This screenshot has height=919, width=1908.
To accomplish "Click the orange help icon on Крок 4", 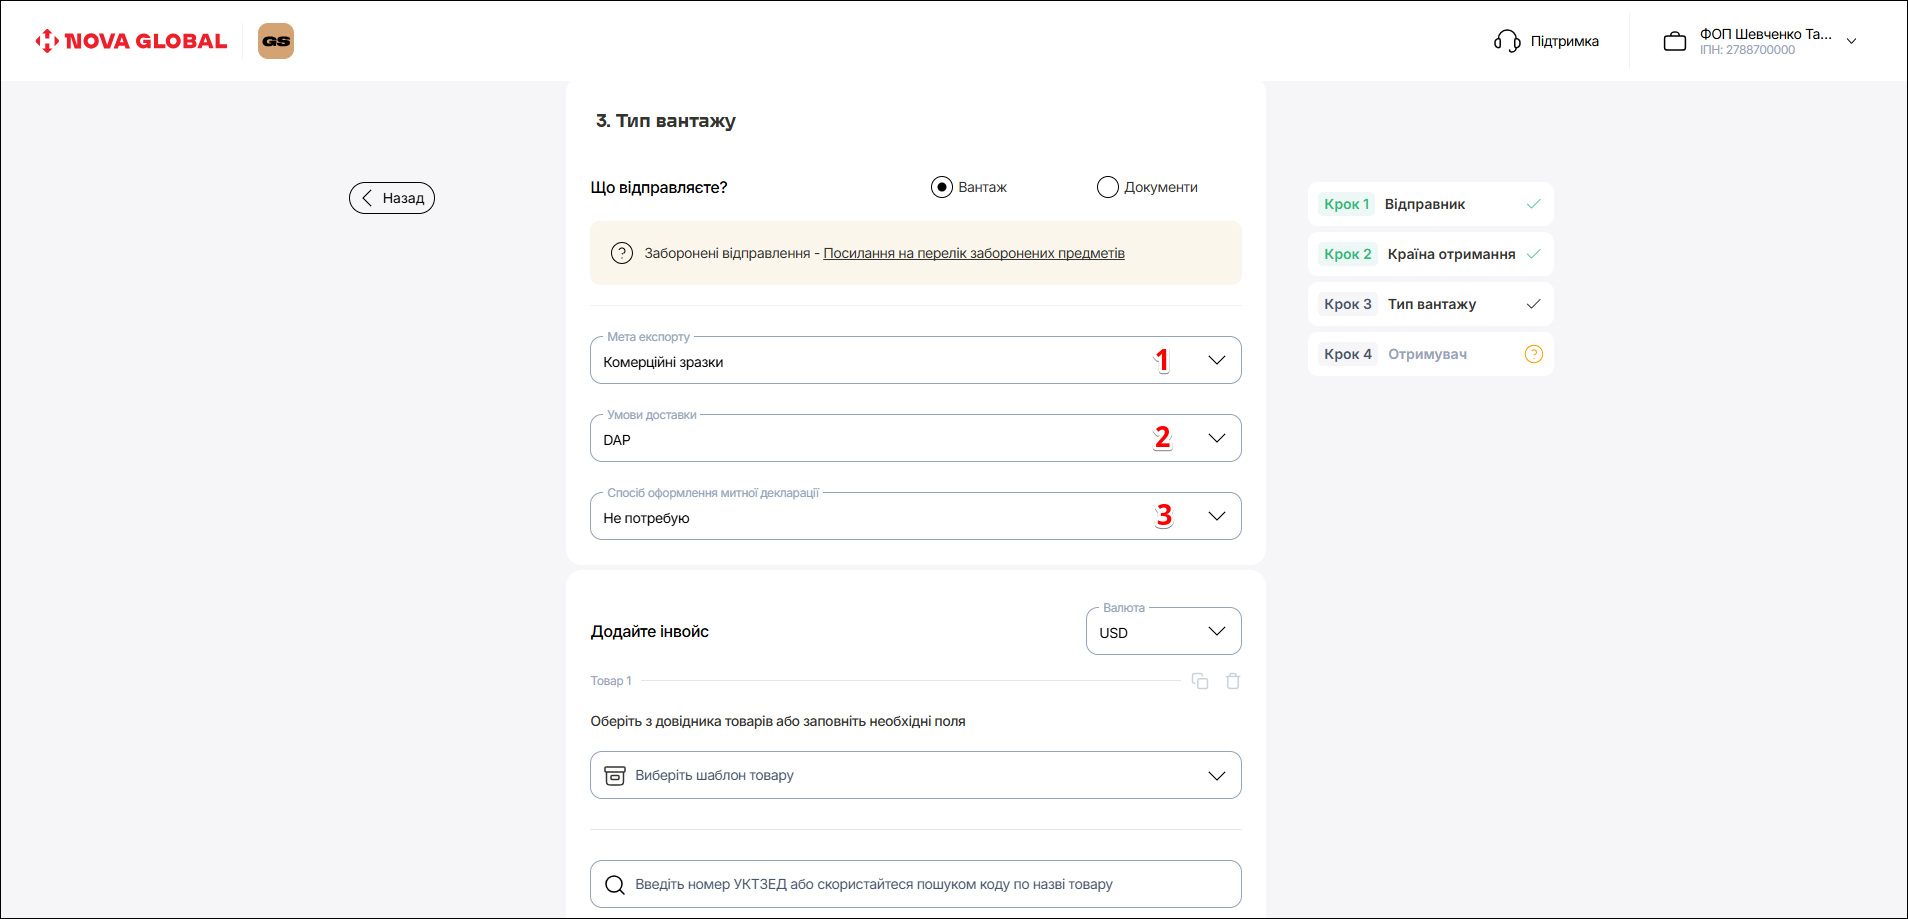I will (x=1533, y=354).
